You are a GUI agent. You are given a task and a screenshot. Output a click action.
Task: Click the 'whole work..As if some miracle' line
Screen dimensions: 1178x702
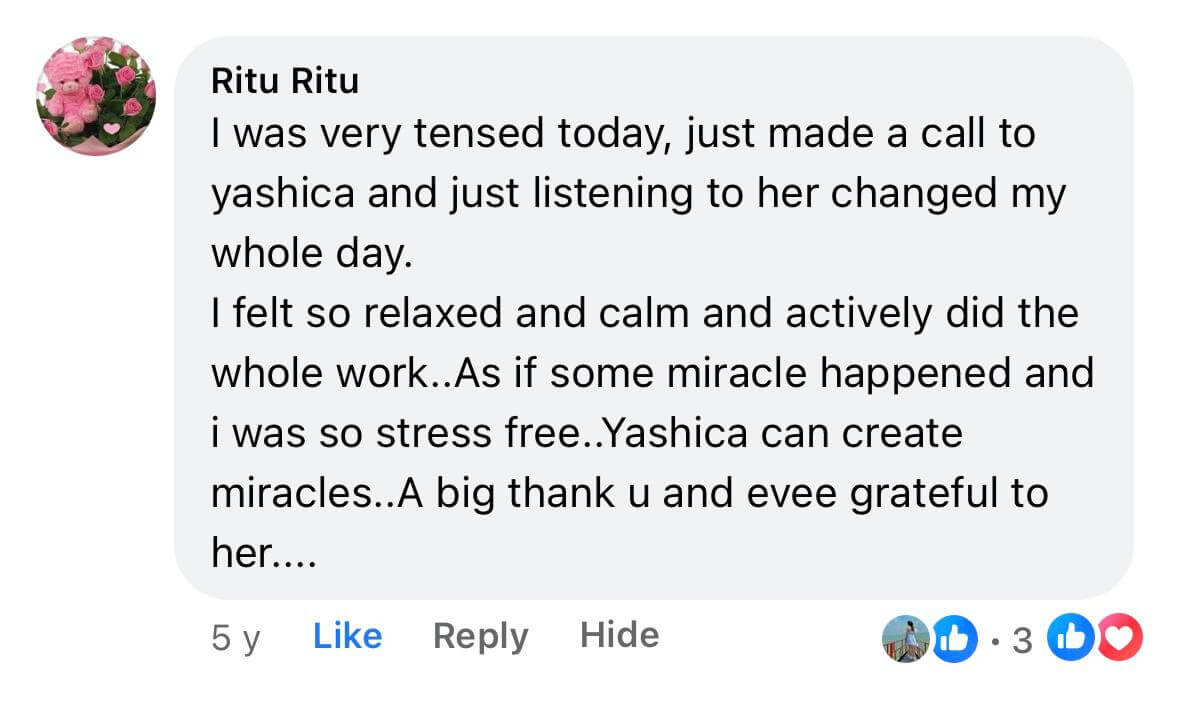pyautogui.click(x=652, y=373)
